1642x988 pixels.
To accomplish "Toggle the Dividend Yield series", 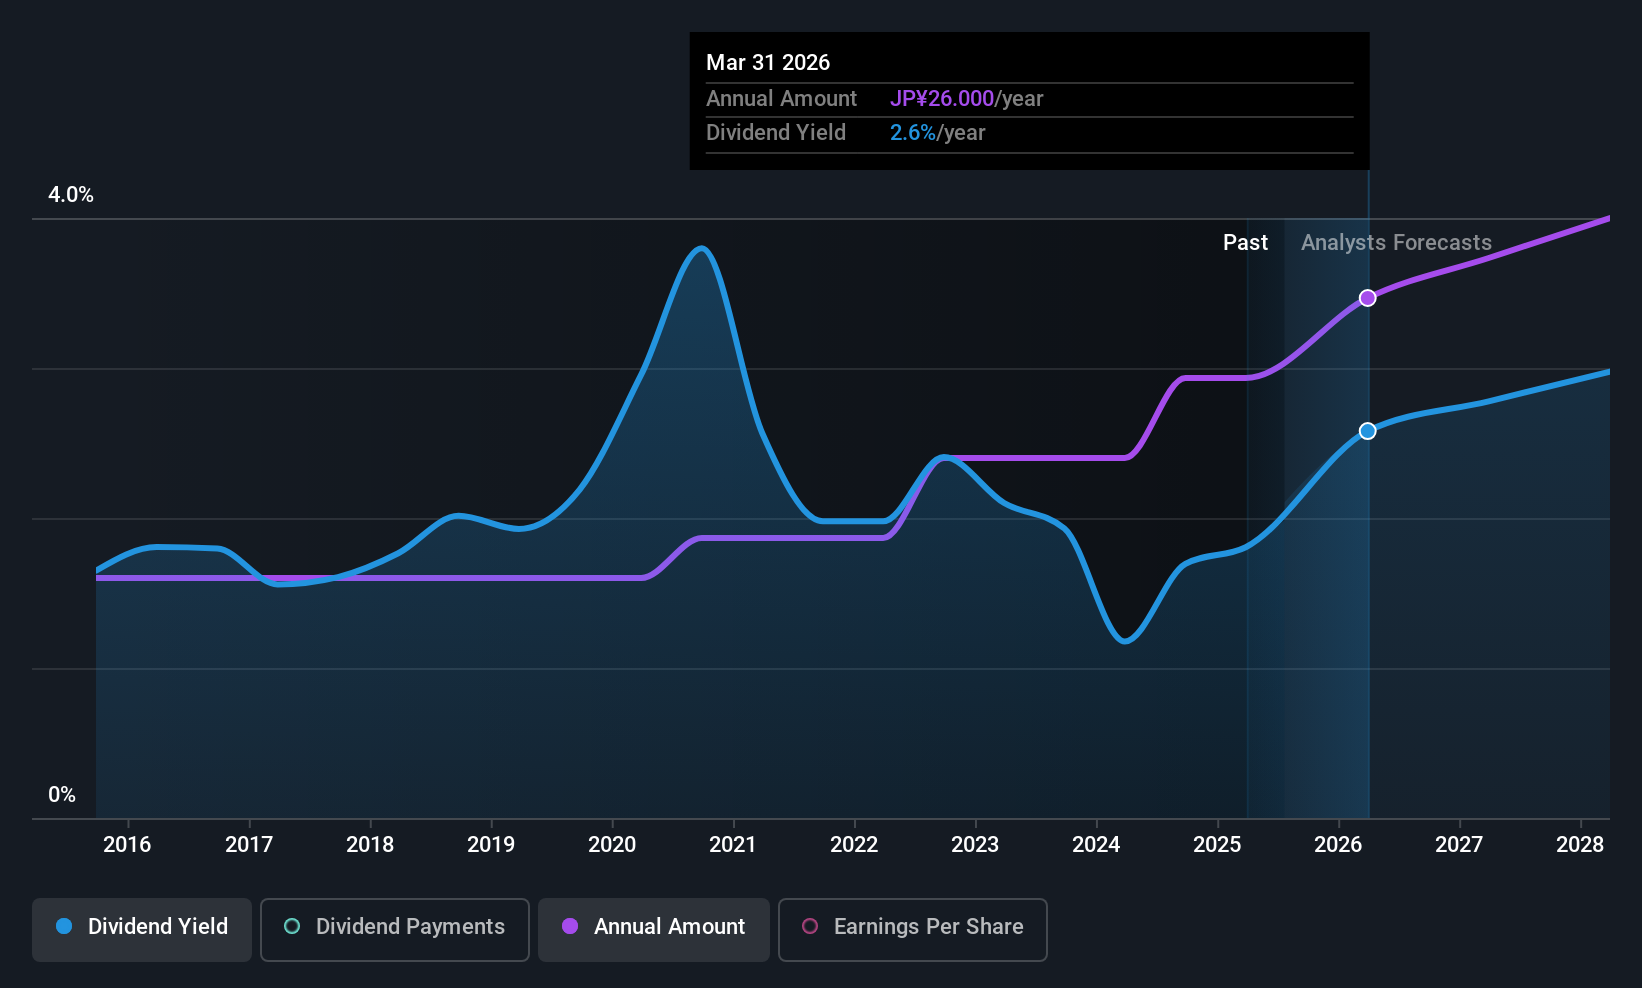I will (x=142, y=930).
